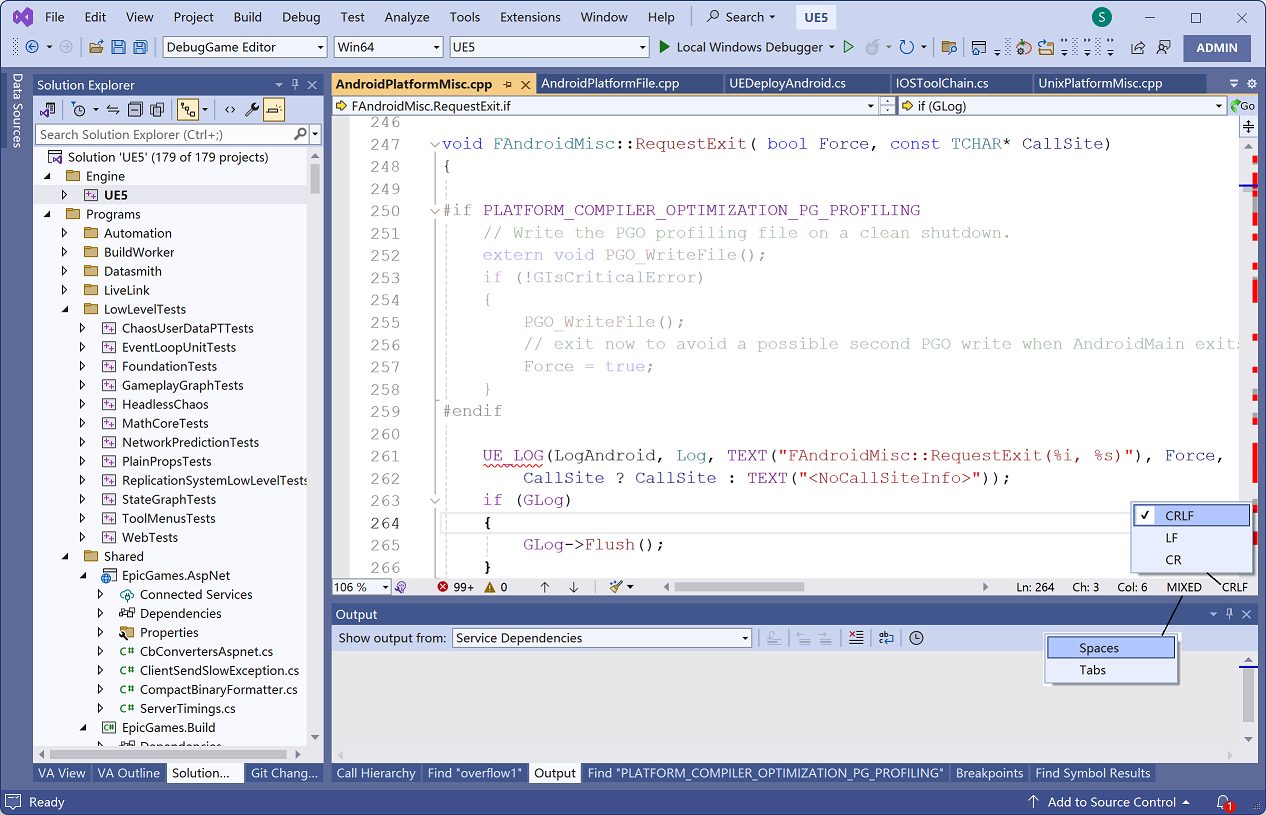Screen dimensions: 1266x815
Task: Open the DebugGame Editor configuration dropdown
Action: 245,47
